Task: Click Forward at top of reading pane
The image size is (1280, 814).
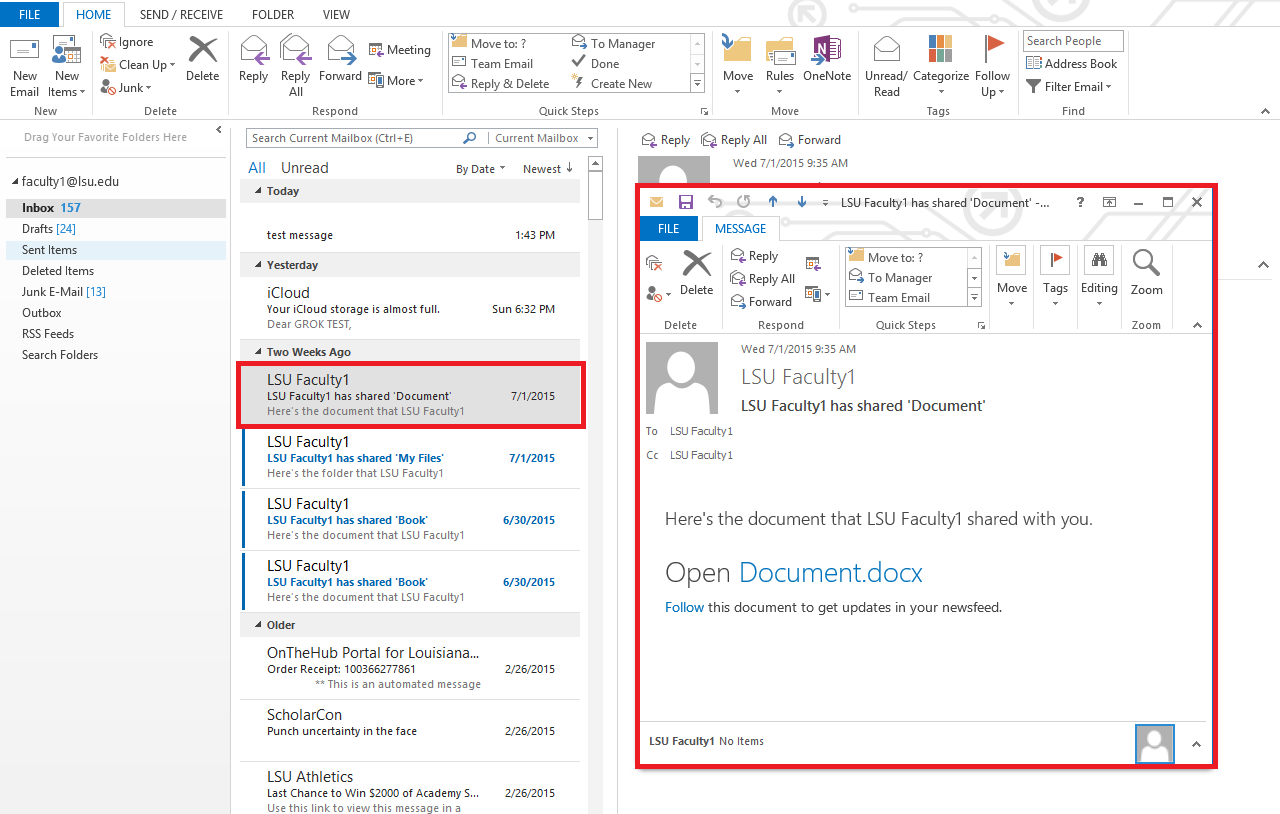Action: point(809,140)
